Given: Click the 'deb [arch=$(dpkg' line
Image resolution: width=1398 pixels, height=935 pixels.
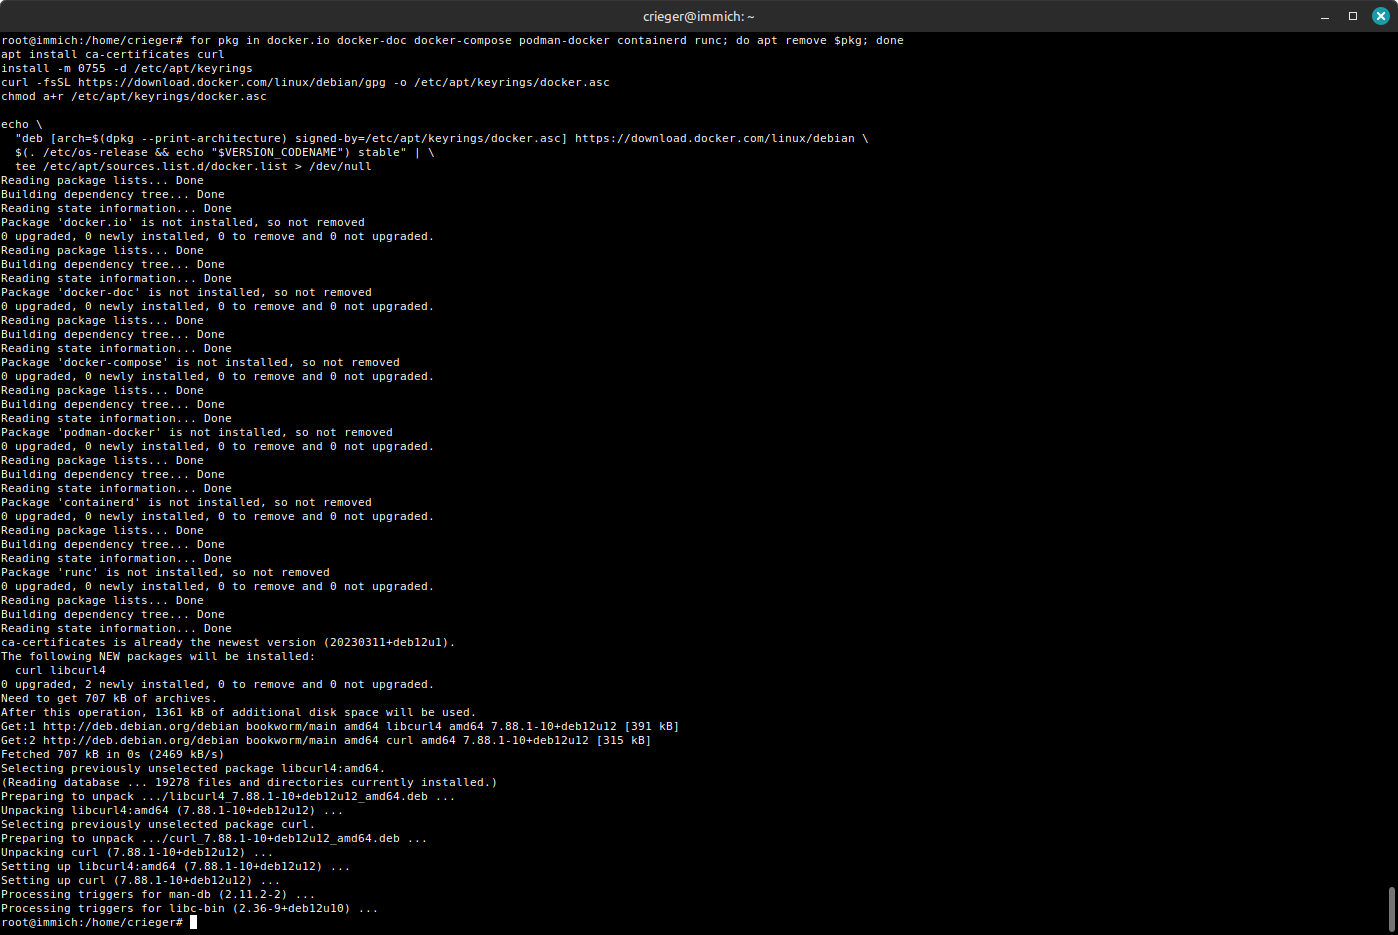Looking at the screenshot, I should pyautogui.click(x=442, y=138).
